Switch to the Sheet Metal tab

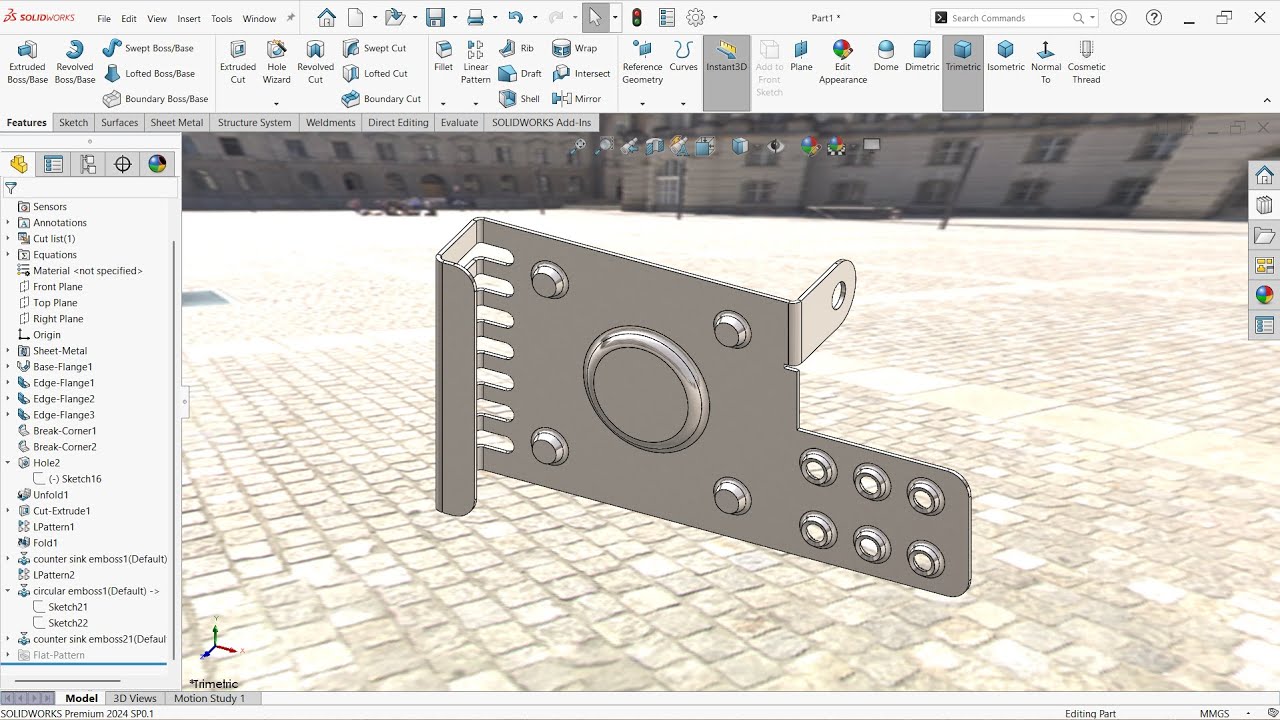(177, 122)
